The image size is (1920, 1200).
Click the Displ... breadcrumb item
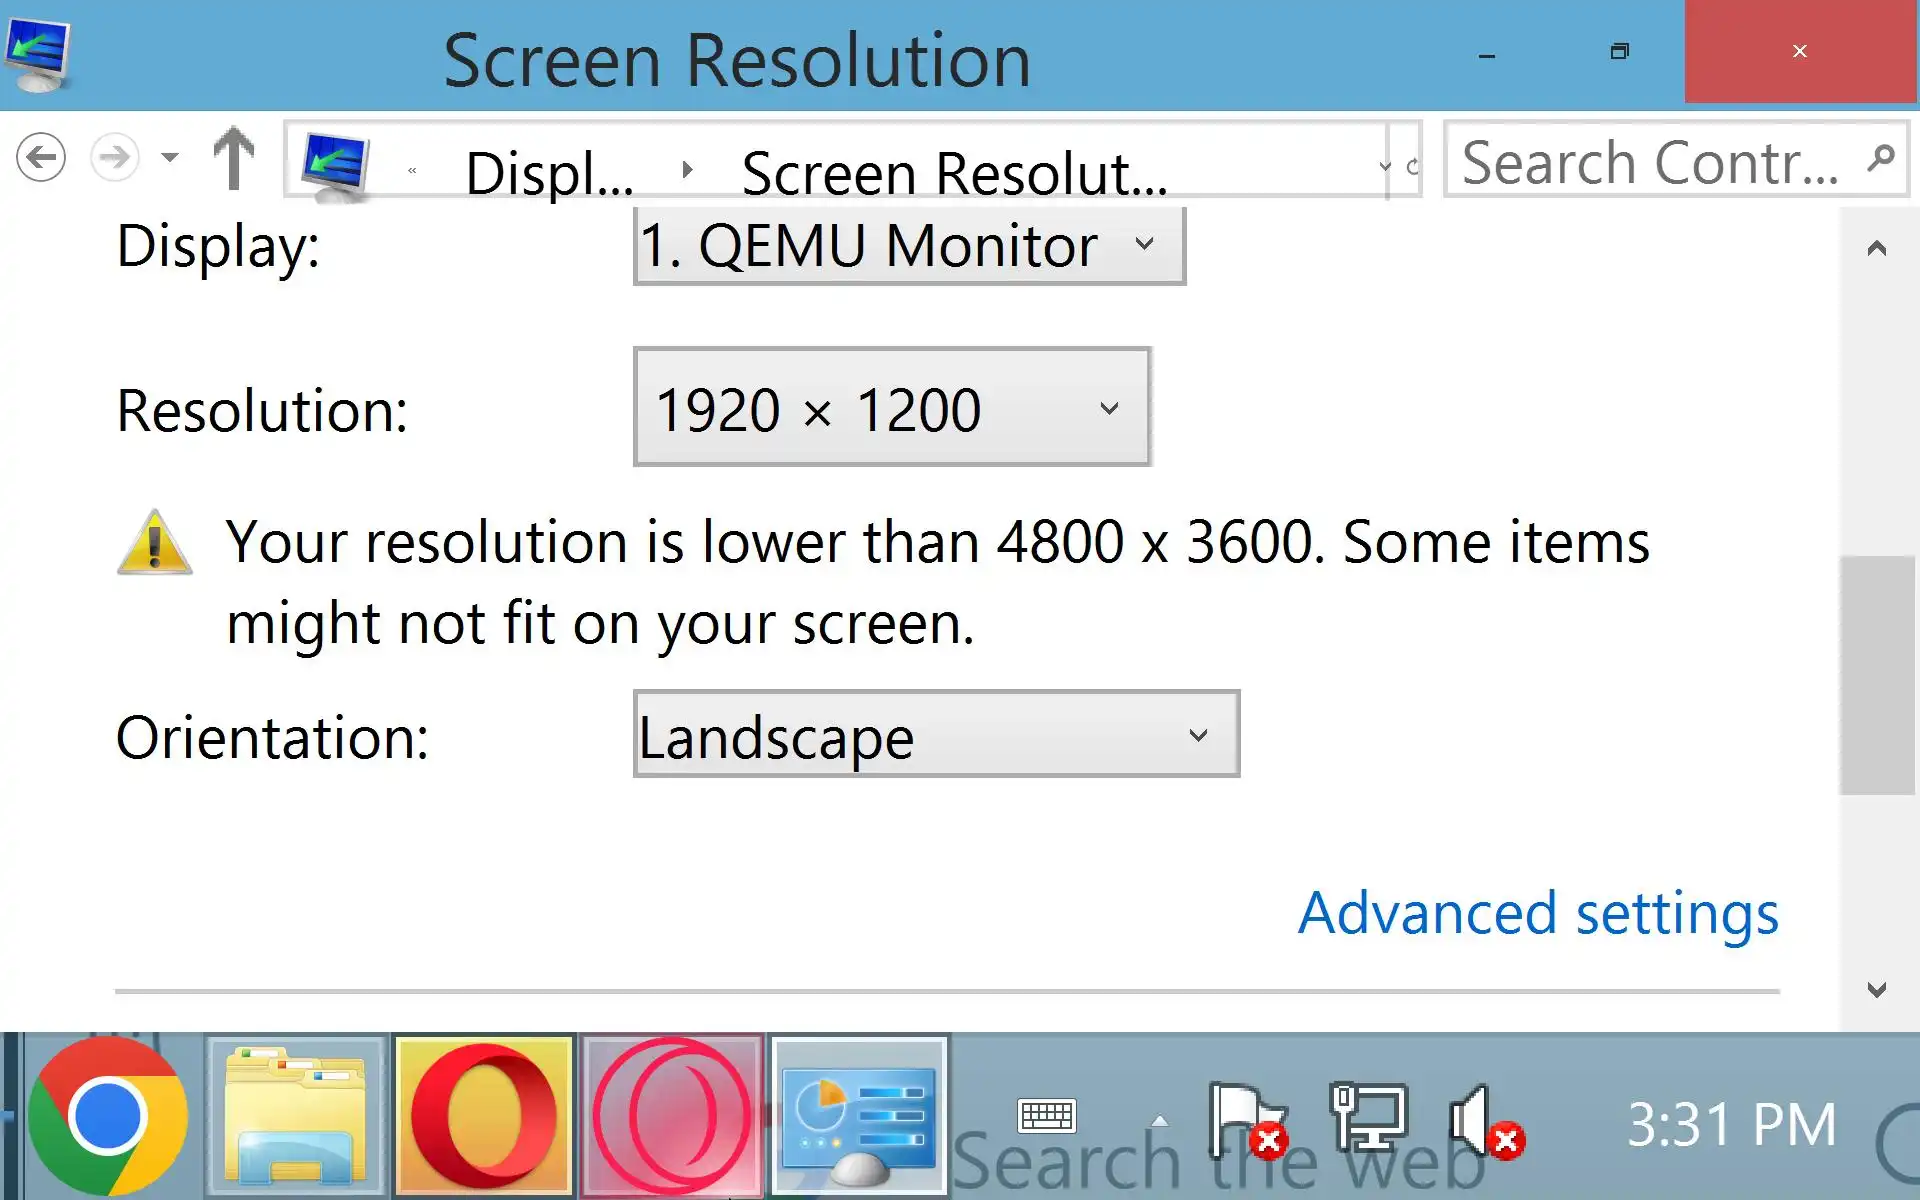(549, 172)
